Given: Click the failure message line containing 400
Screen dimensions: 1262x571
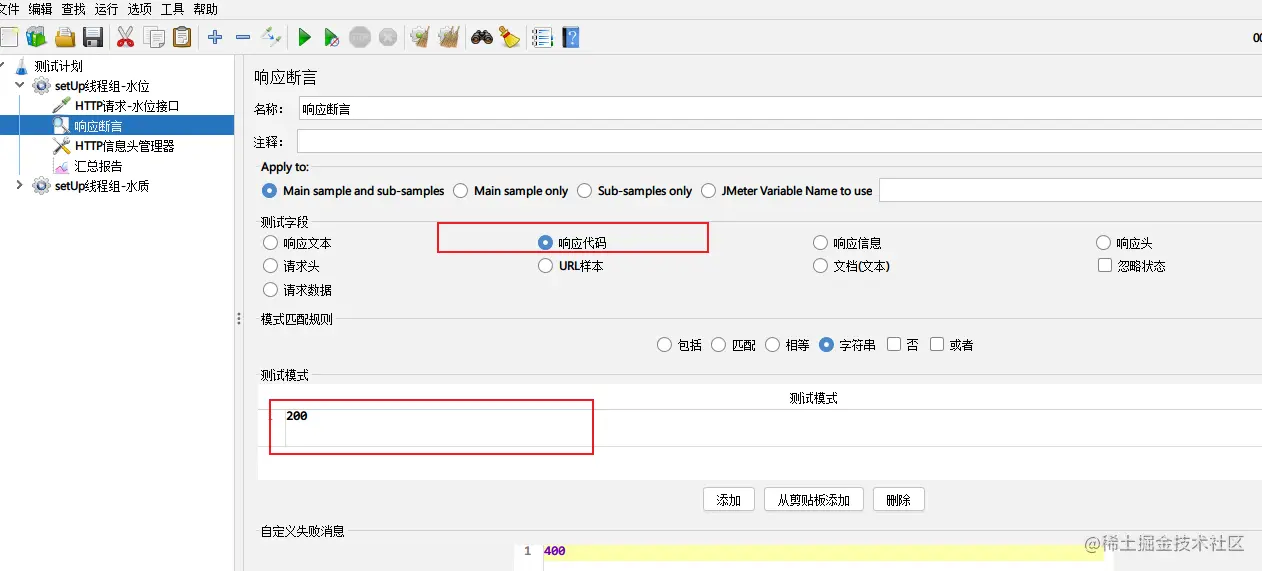Looking at the screenshot, I should [x=824, y=551].
